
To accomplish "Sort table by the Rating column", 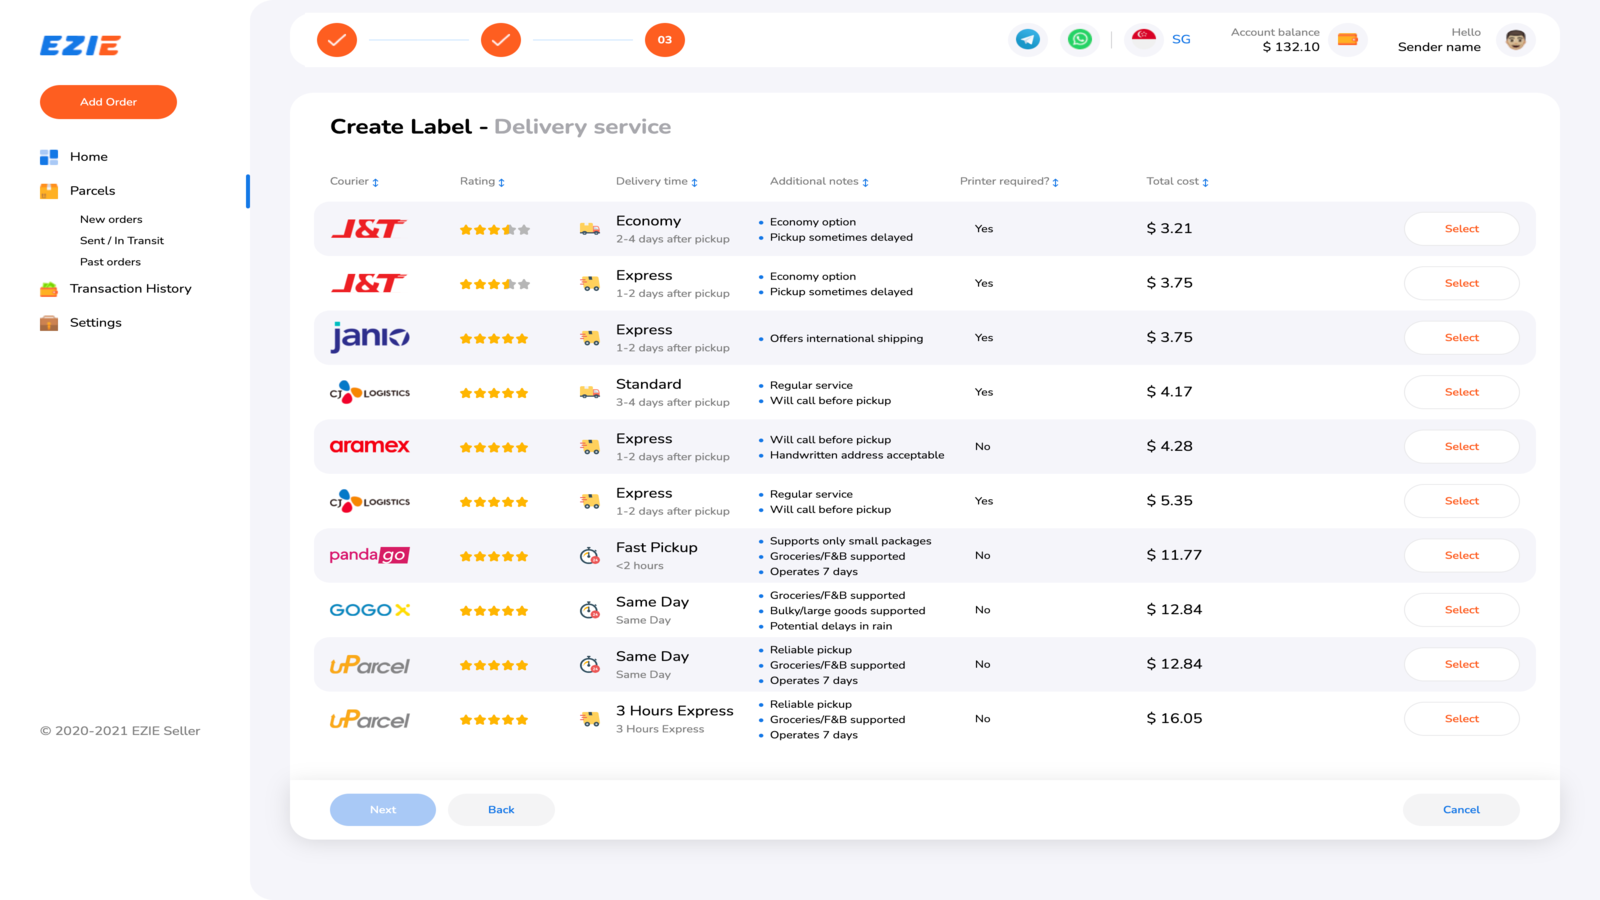I will [501, 181].
